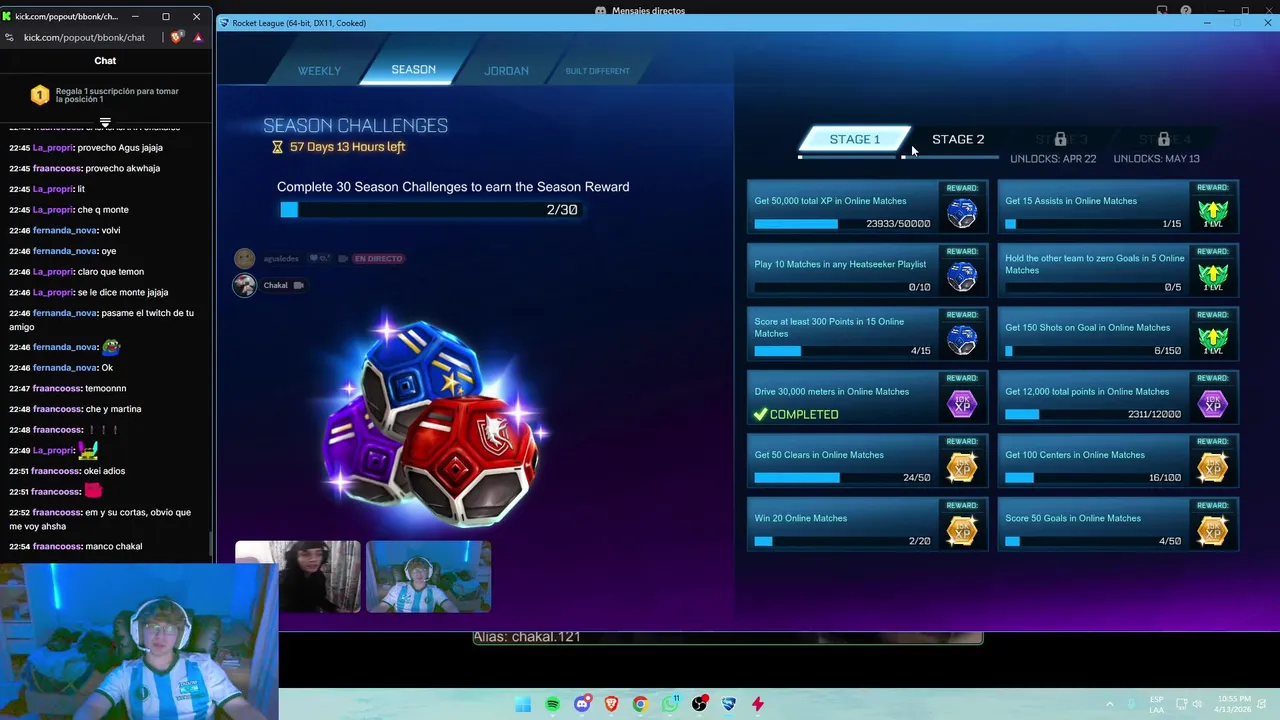The width and height of the screenshot is (1280, 720).
Task: Click username fraancooss on manco chakal message
Action: pos(57,546)
